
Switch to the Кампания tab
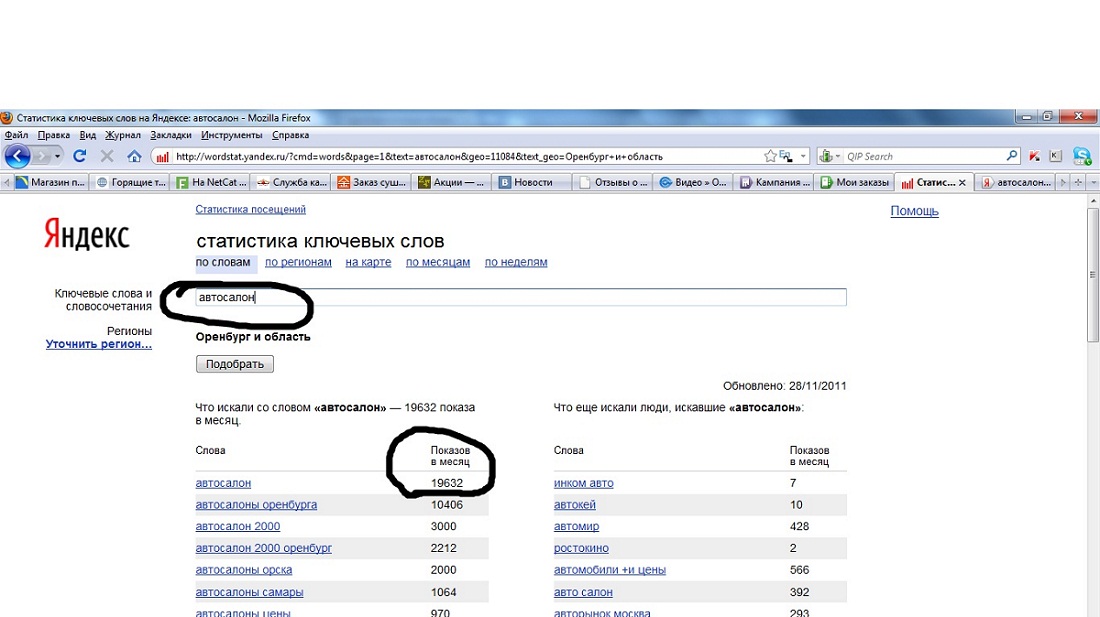pos(774,182)
